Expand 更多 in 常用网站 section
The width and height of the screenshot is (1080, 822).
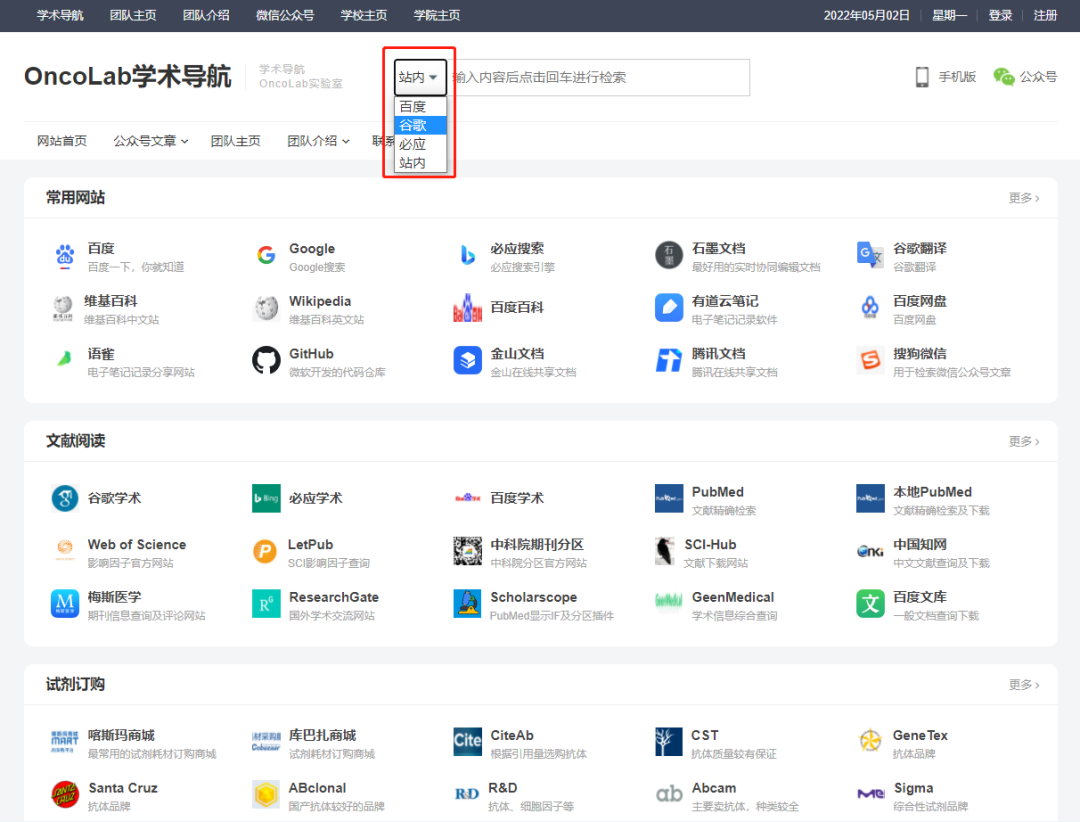[1024, 198]
